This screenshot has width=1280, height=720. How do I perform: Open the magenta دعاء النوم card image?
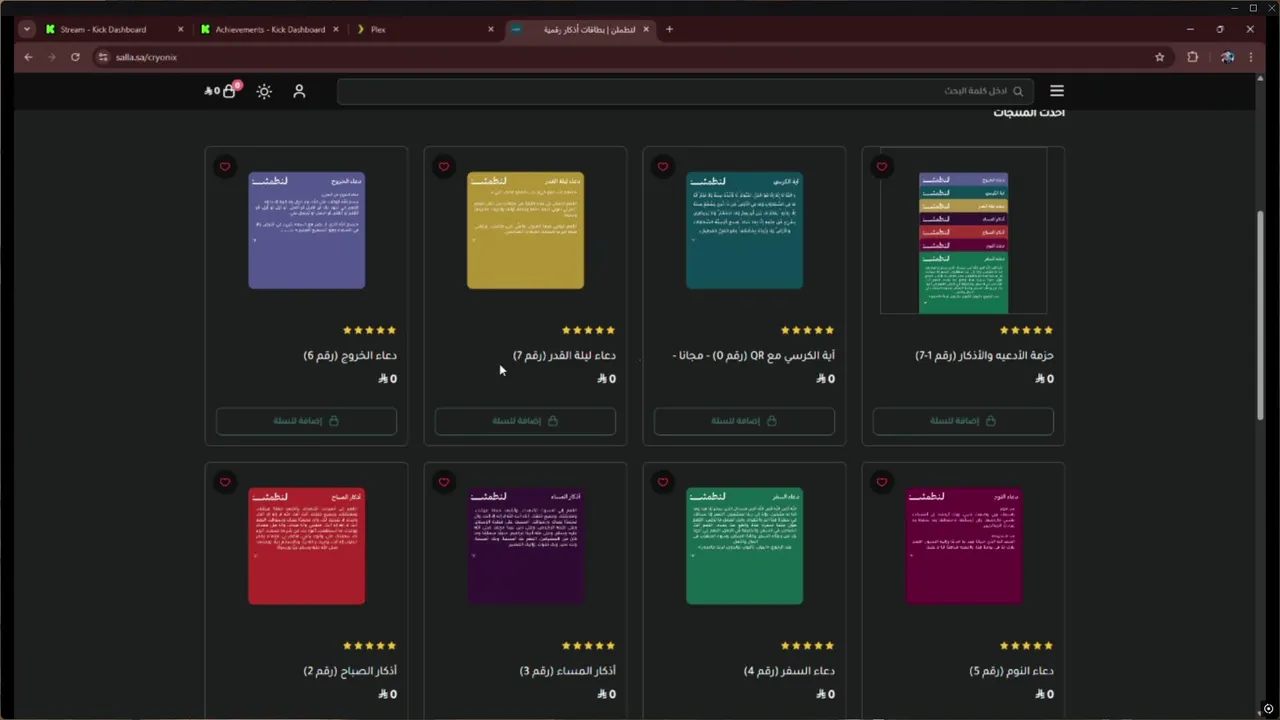963,546
